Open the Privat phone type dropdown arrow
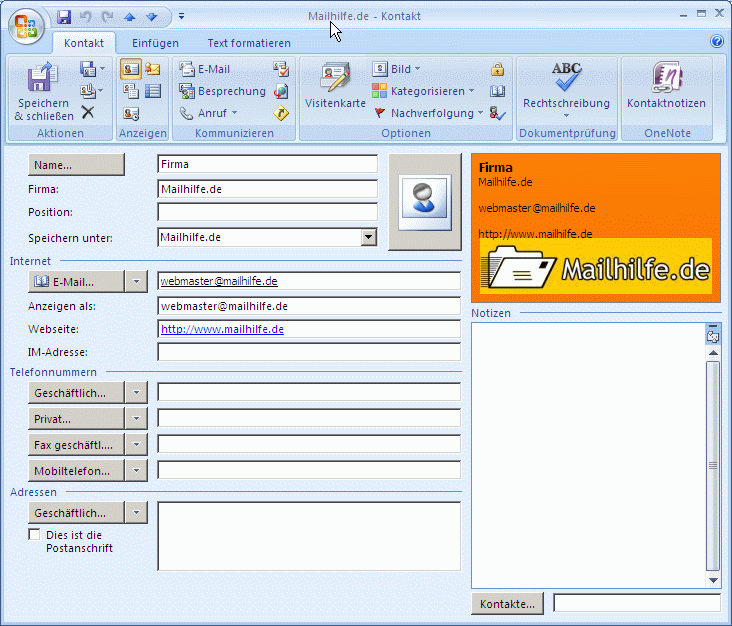This screenshot has width=732, height=626. click(x=136, y=419)
